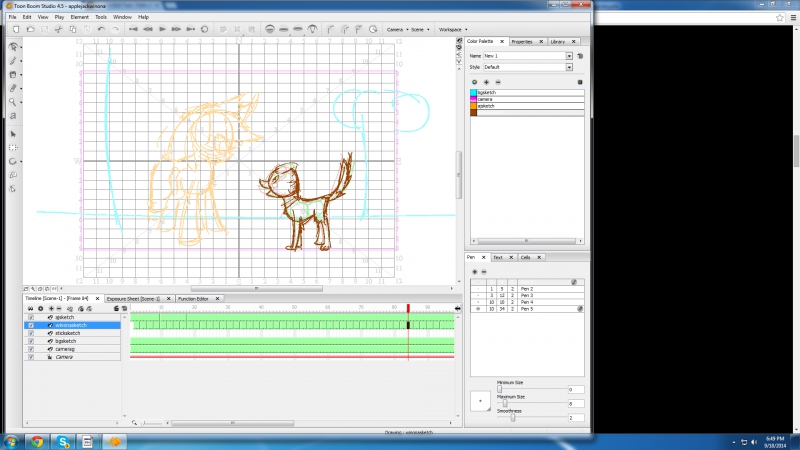Switch to the Exposure Sheet tab
The width and height of the screenshot is (800, 450).
(135, 298)
